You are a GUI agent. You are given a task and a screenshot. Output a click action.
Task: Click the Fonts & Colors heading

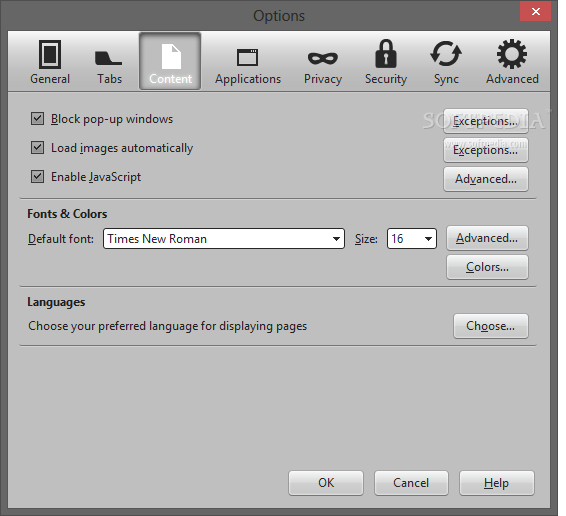[x=67, y=214]
